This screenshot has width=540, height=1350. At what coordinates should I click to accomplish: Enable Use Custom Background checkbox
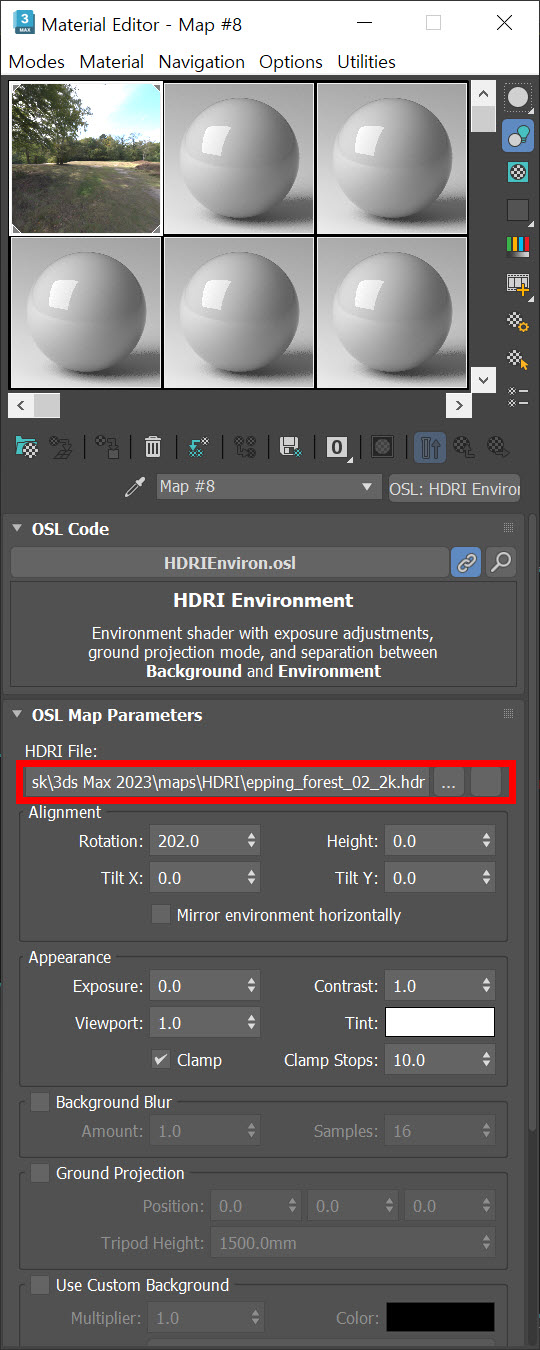coord(40,1285)
